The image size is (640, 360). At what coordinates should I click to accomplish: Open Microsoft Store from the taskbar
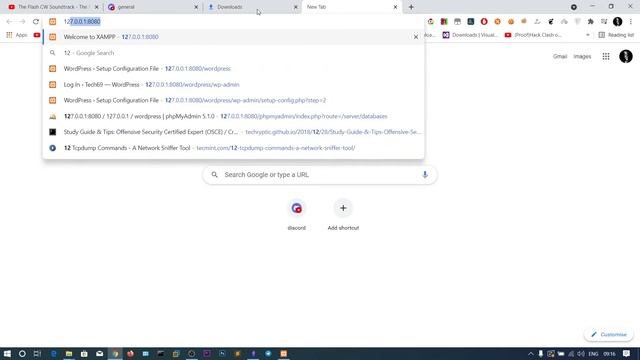coord(84,353)
